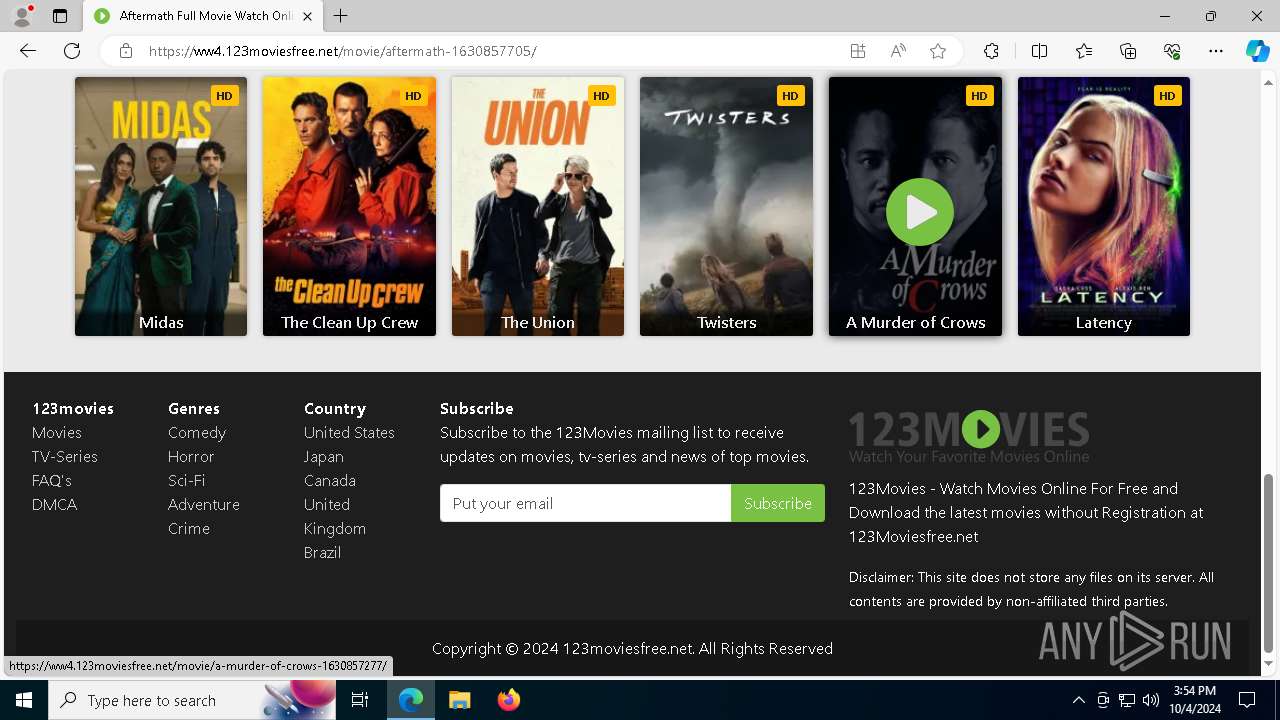
Task: Open the network tray icon
Action: coord(1127,700)
